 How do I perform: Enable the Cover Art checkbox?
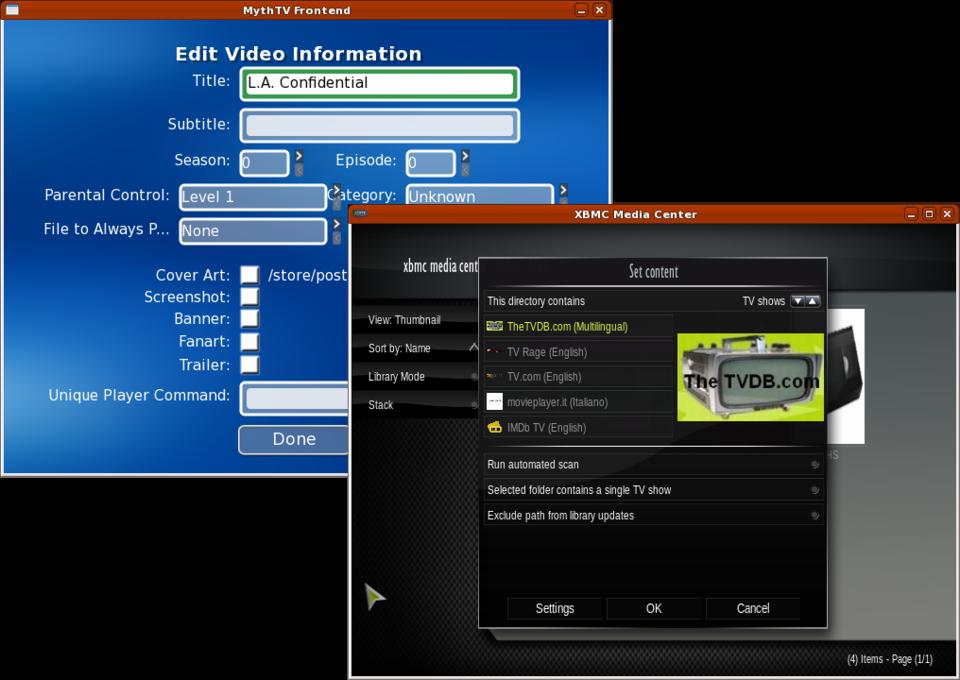tap(249, 275)
